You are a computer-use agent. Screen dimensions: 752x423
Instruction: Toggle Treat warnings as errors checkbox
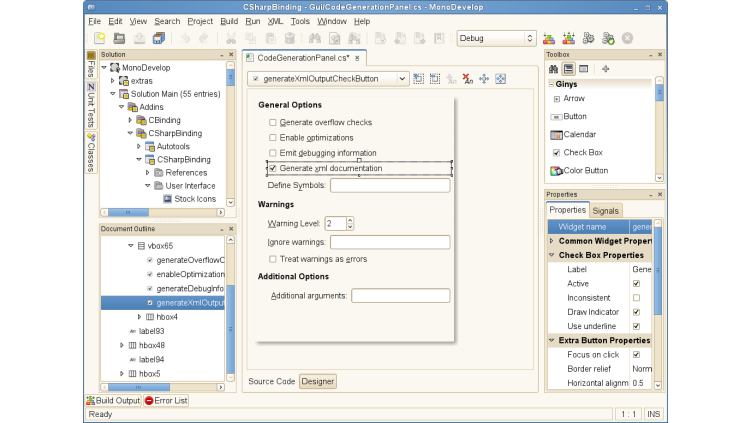272,259
